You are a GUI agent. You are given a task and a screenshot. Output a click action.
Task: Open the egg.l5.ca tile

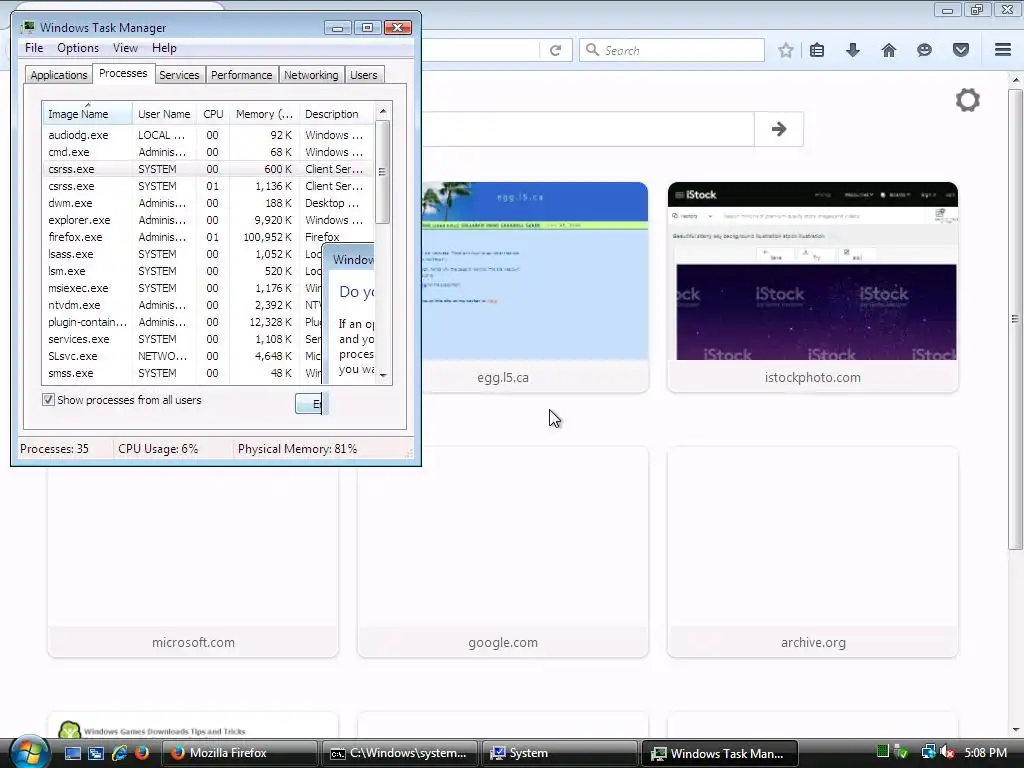[x=535, y=287]
